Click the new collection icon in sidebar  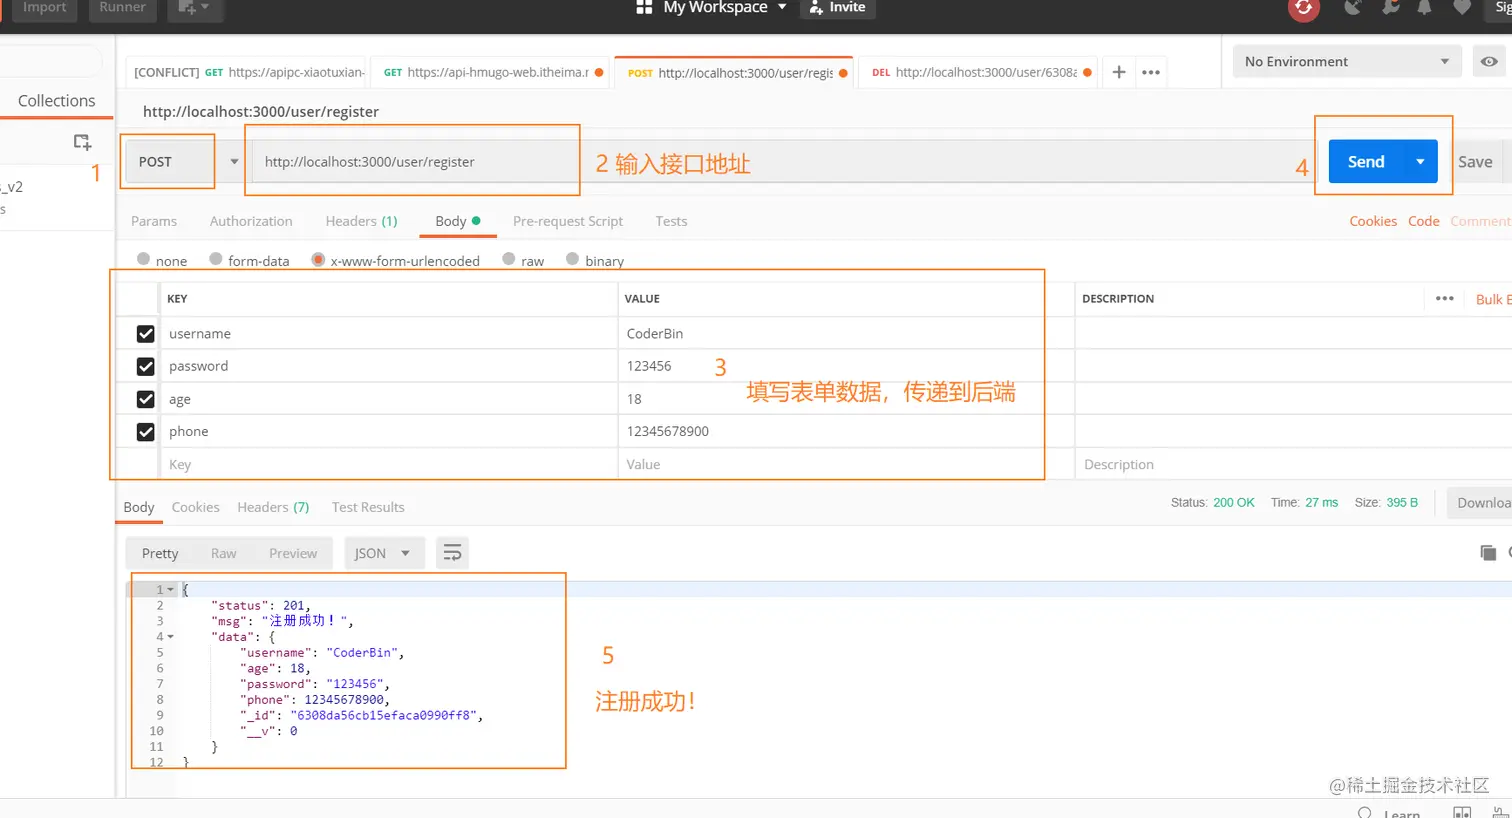[x=83, y=142]
